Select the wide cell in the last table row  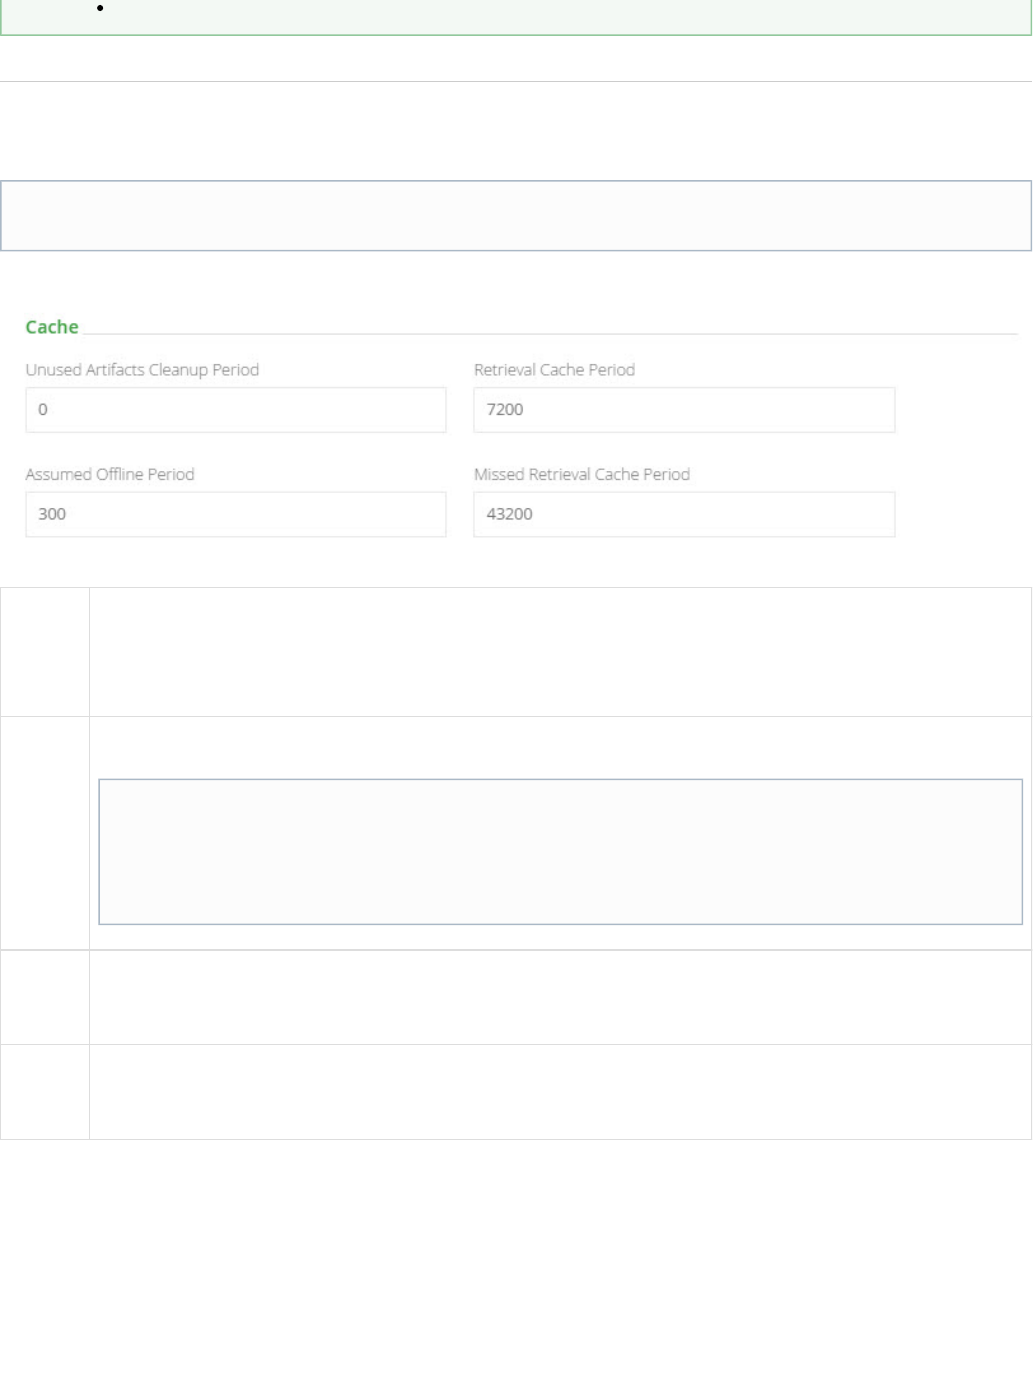pos(560,1092)
